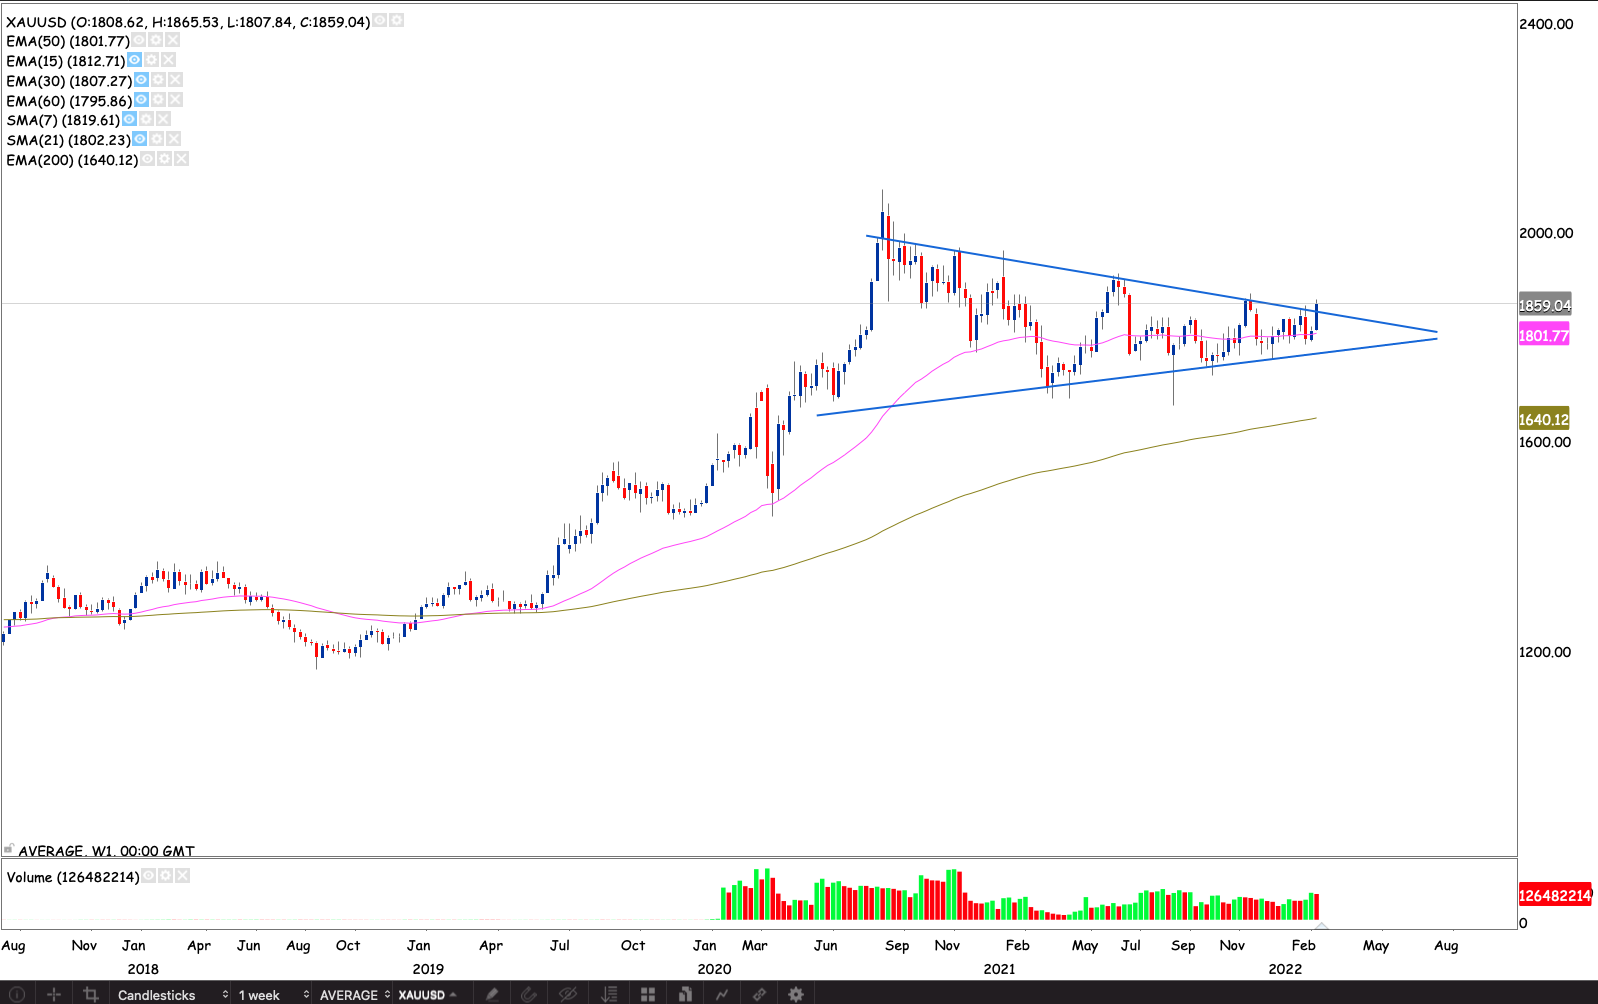This screenshot has width=1598, height=1004.
Task: Remove the SMA(7) indicator
Action: [163, 119]
